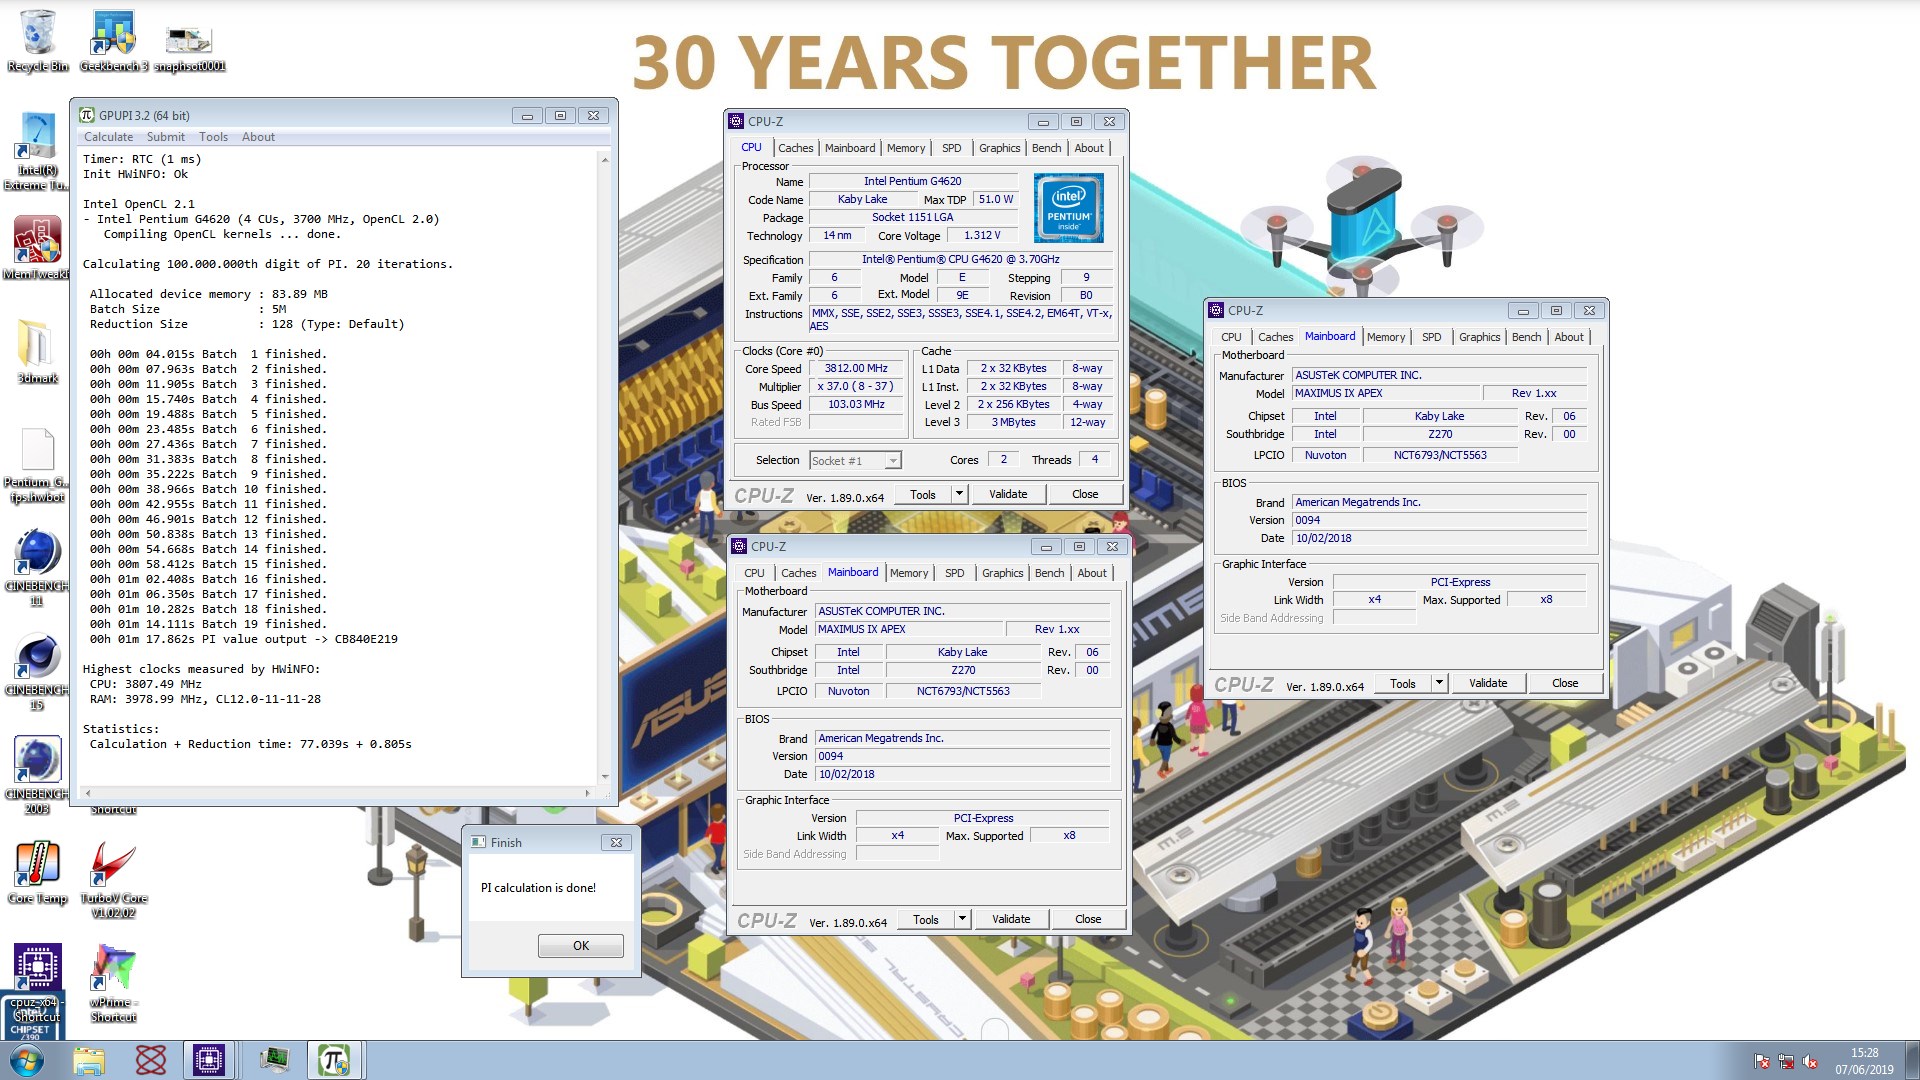Switch to Memory tab in the top CPU-Z window
This screenshot has width=1920, height=1080.
click(x=906, y=148)
